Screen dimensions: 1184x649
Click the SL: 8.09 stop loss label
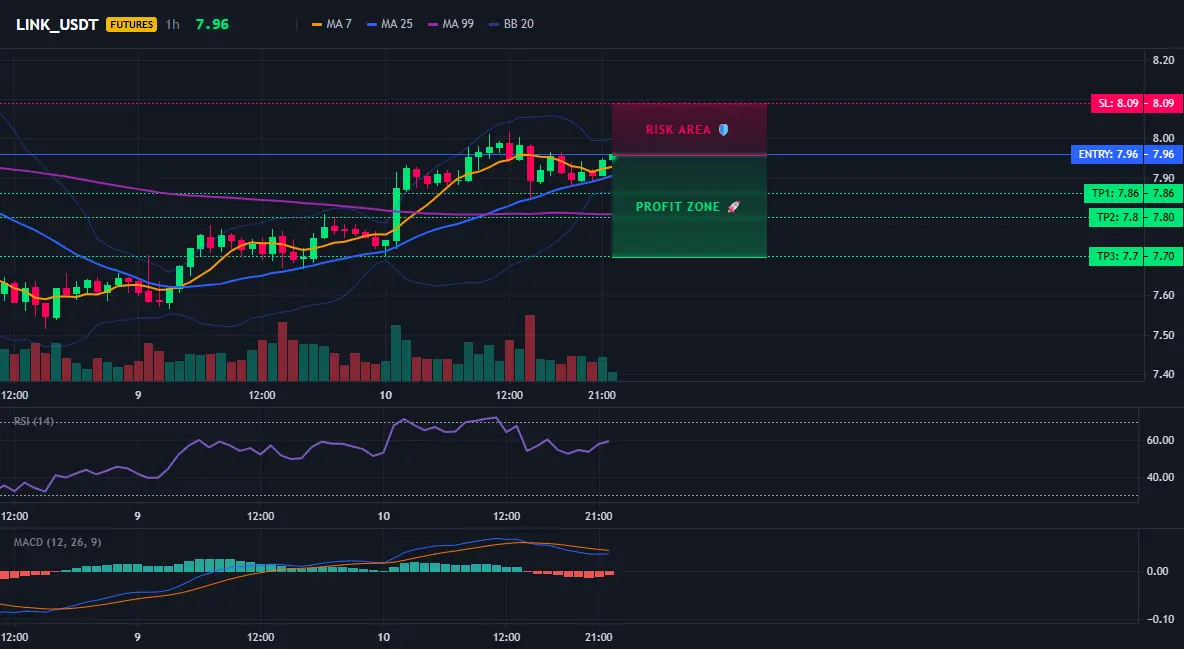pyautogui.click(x=1117, y=104)
